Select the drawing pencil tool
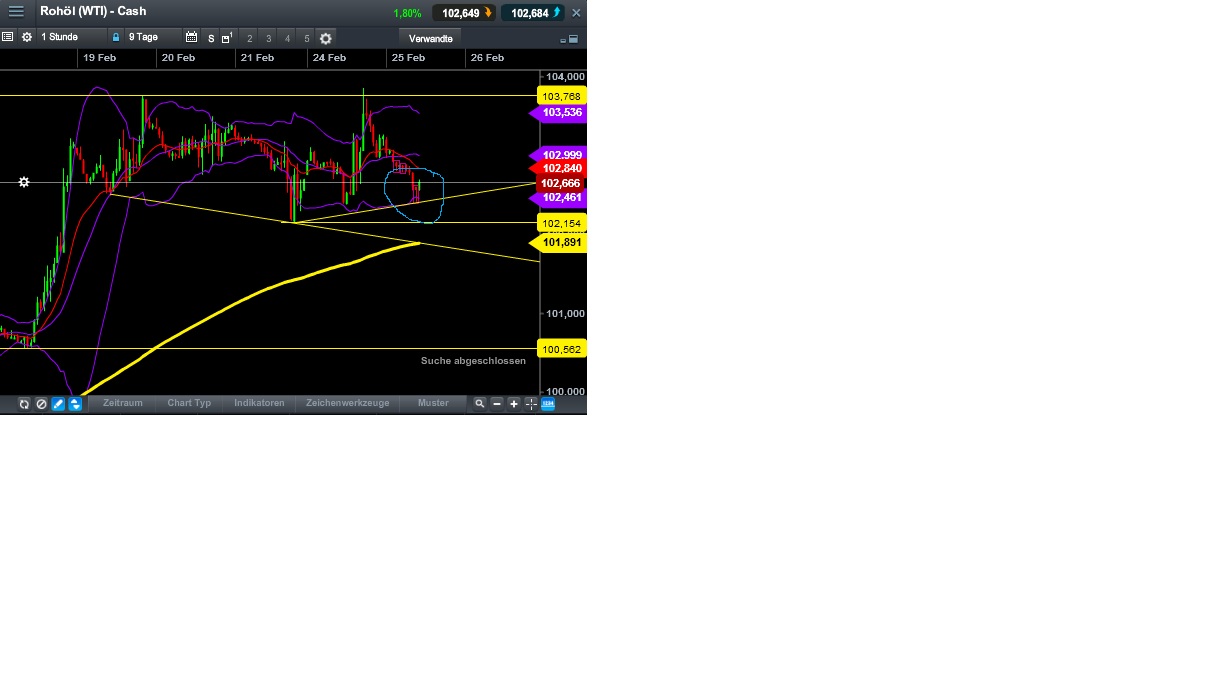Screen dimensions: 1207x698 [x=57, y=403]
